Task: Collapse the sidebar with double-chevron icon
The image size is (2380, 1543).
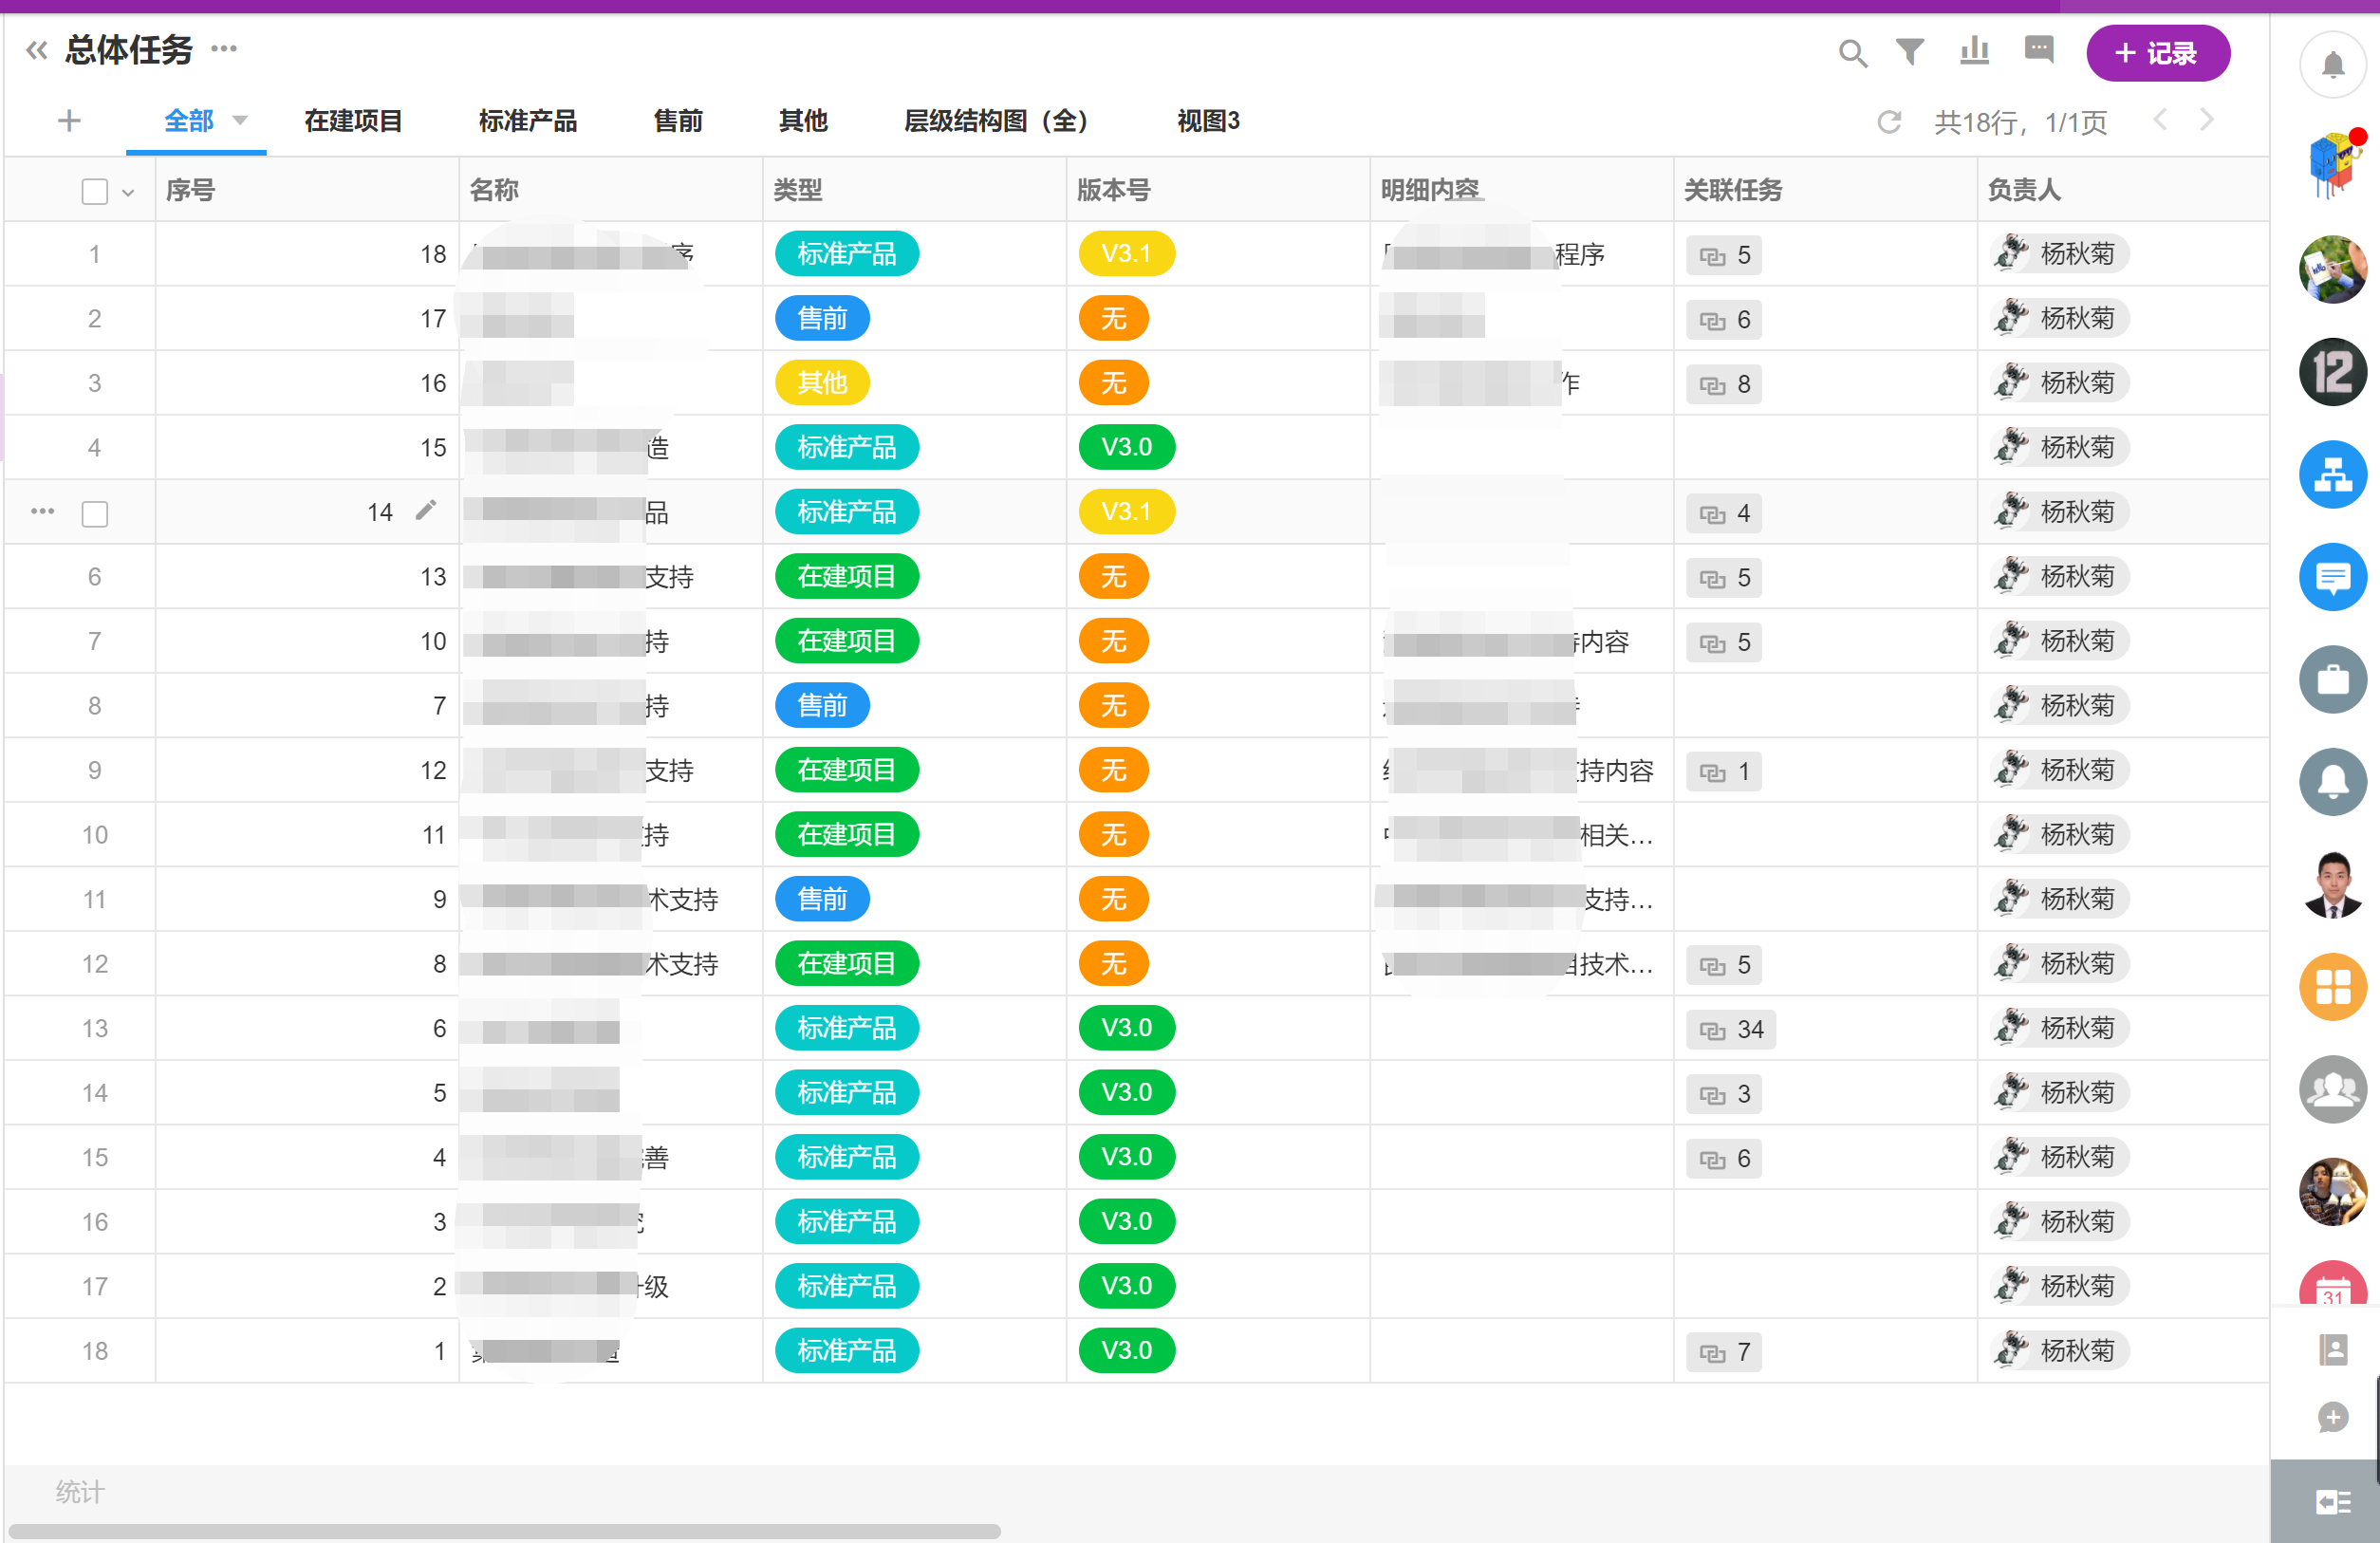Action: [x=37, y=50]
